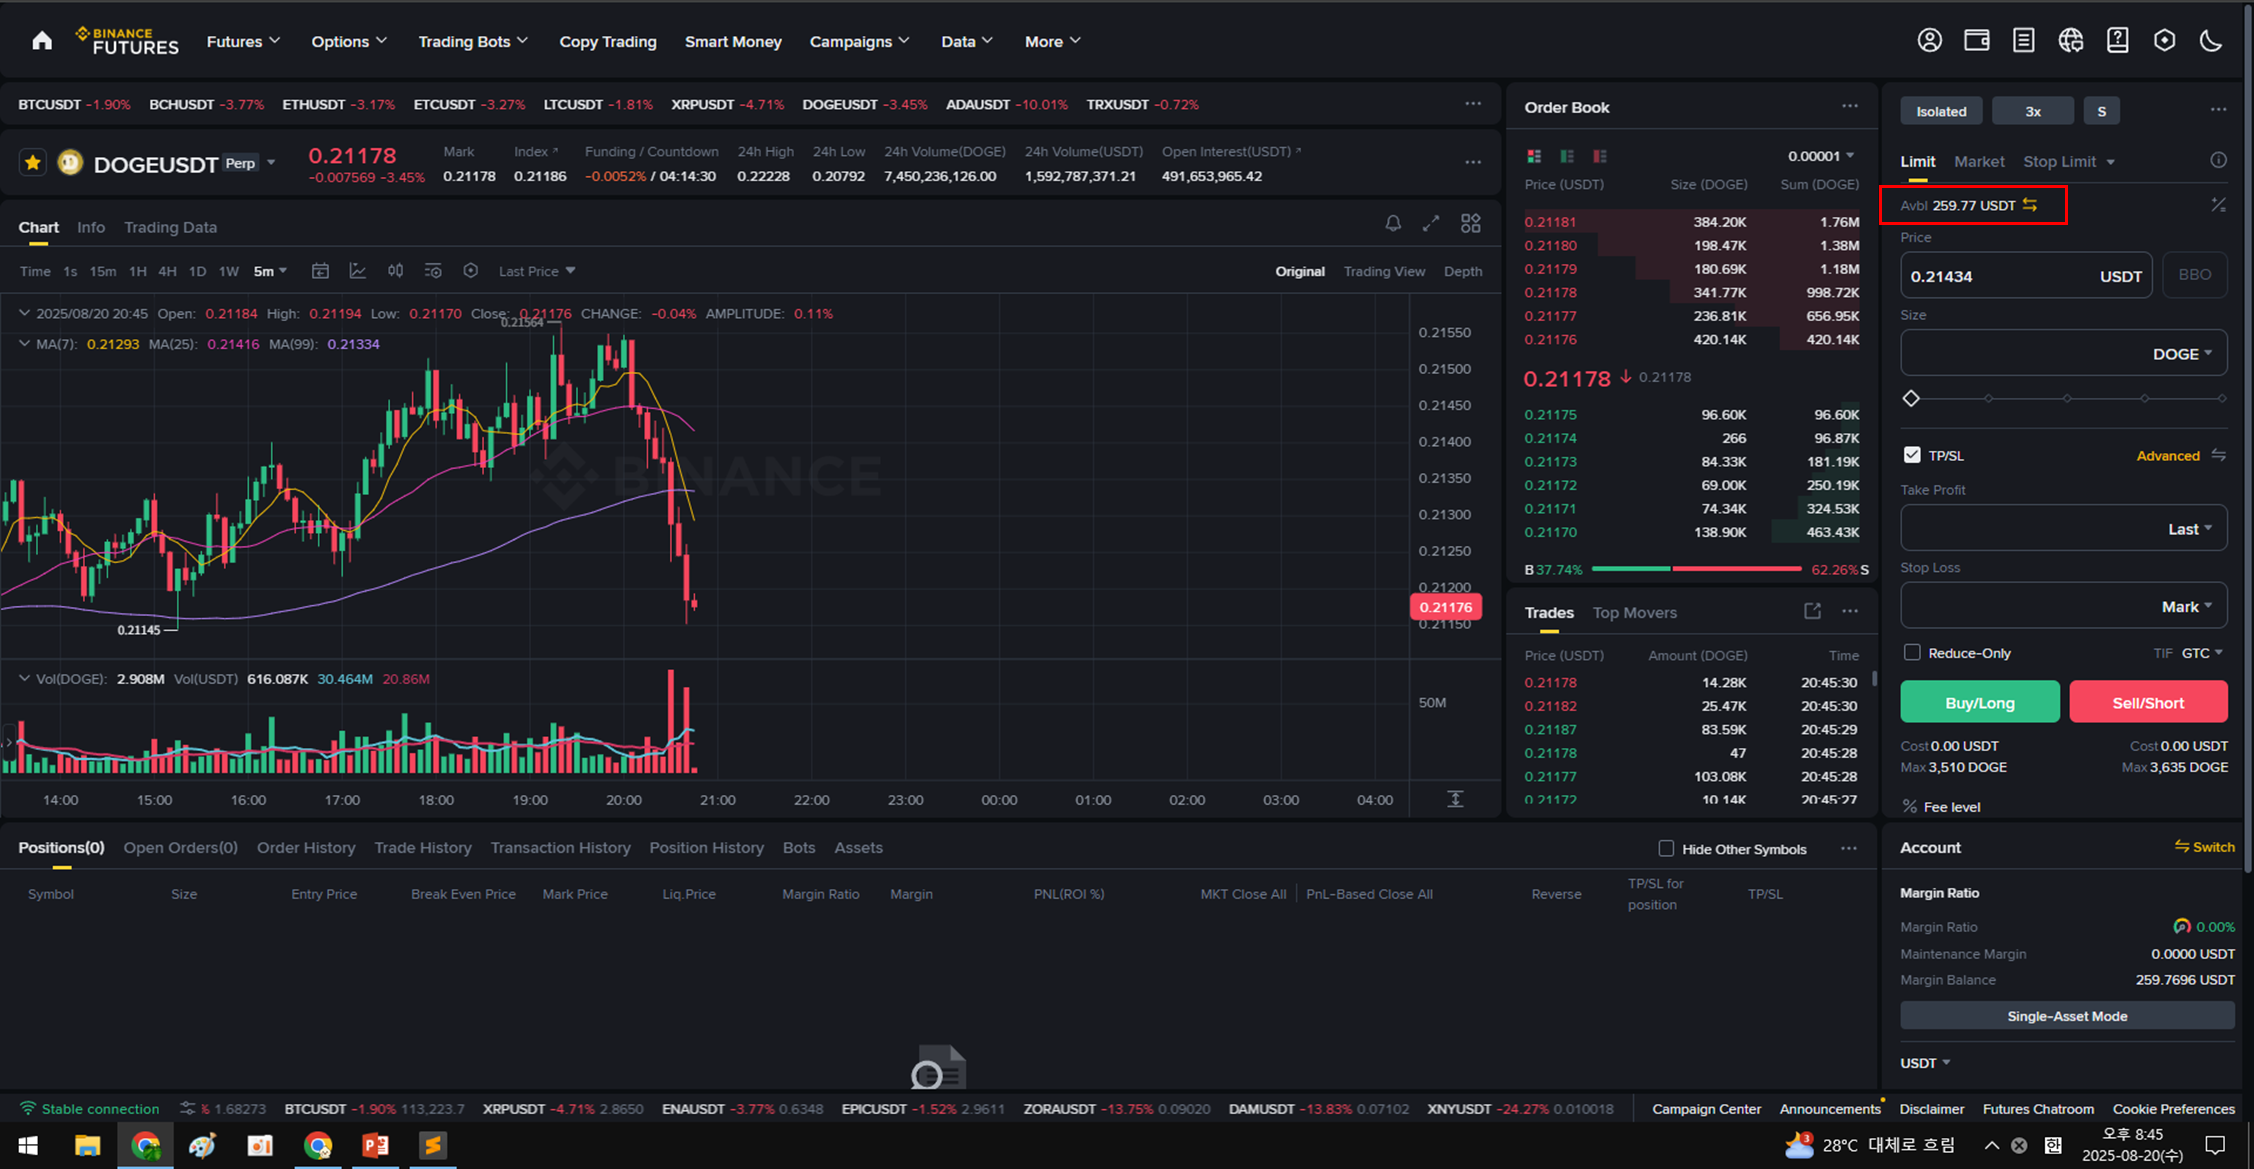Click the yellow favorite star for DOGEUSDT
Viewport: 2254px width, 1169px height.
tap(33, 163)
